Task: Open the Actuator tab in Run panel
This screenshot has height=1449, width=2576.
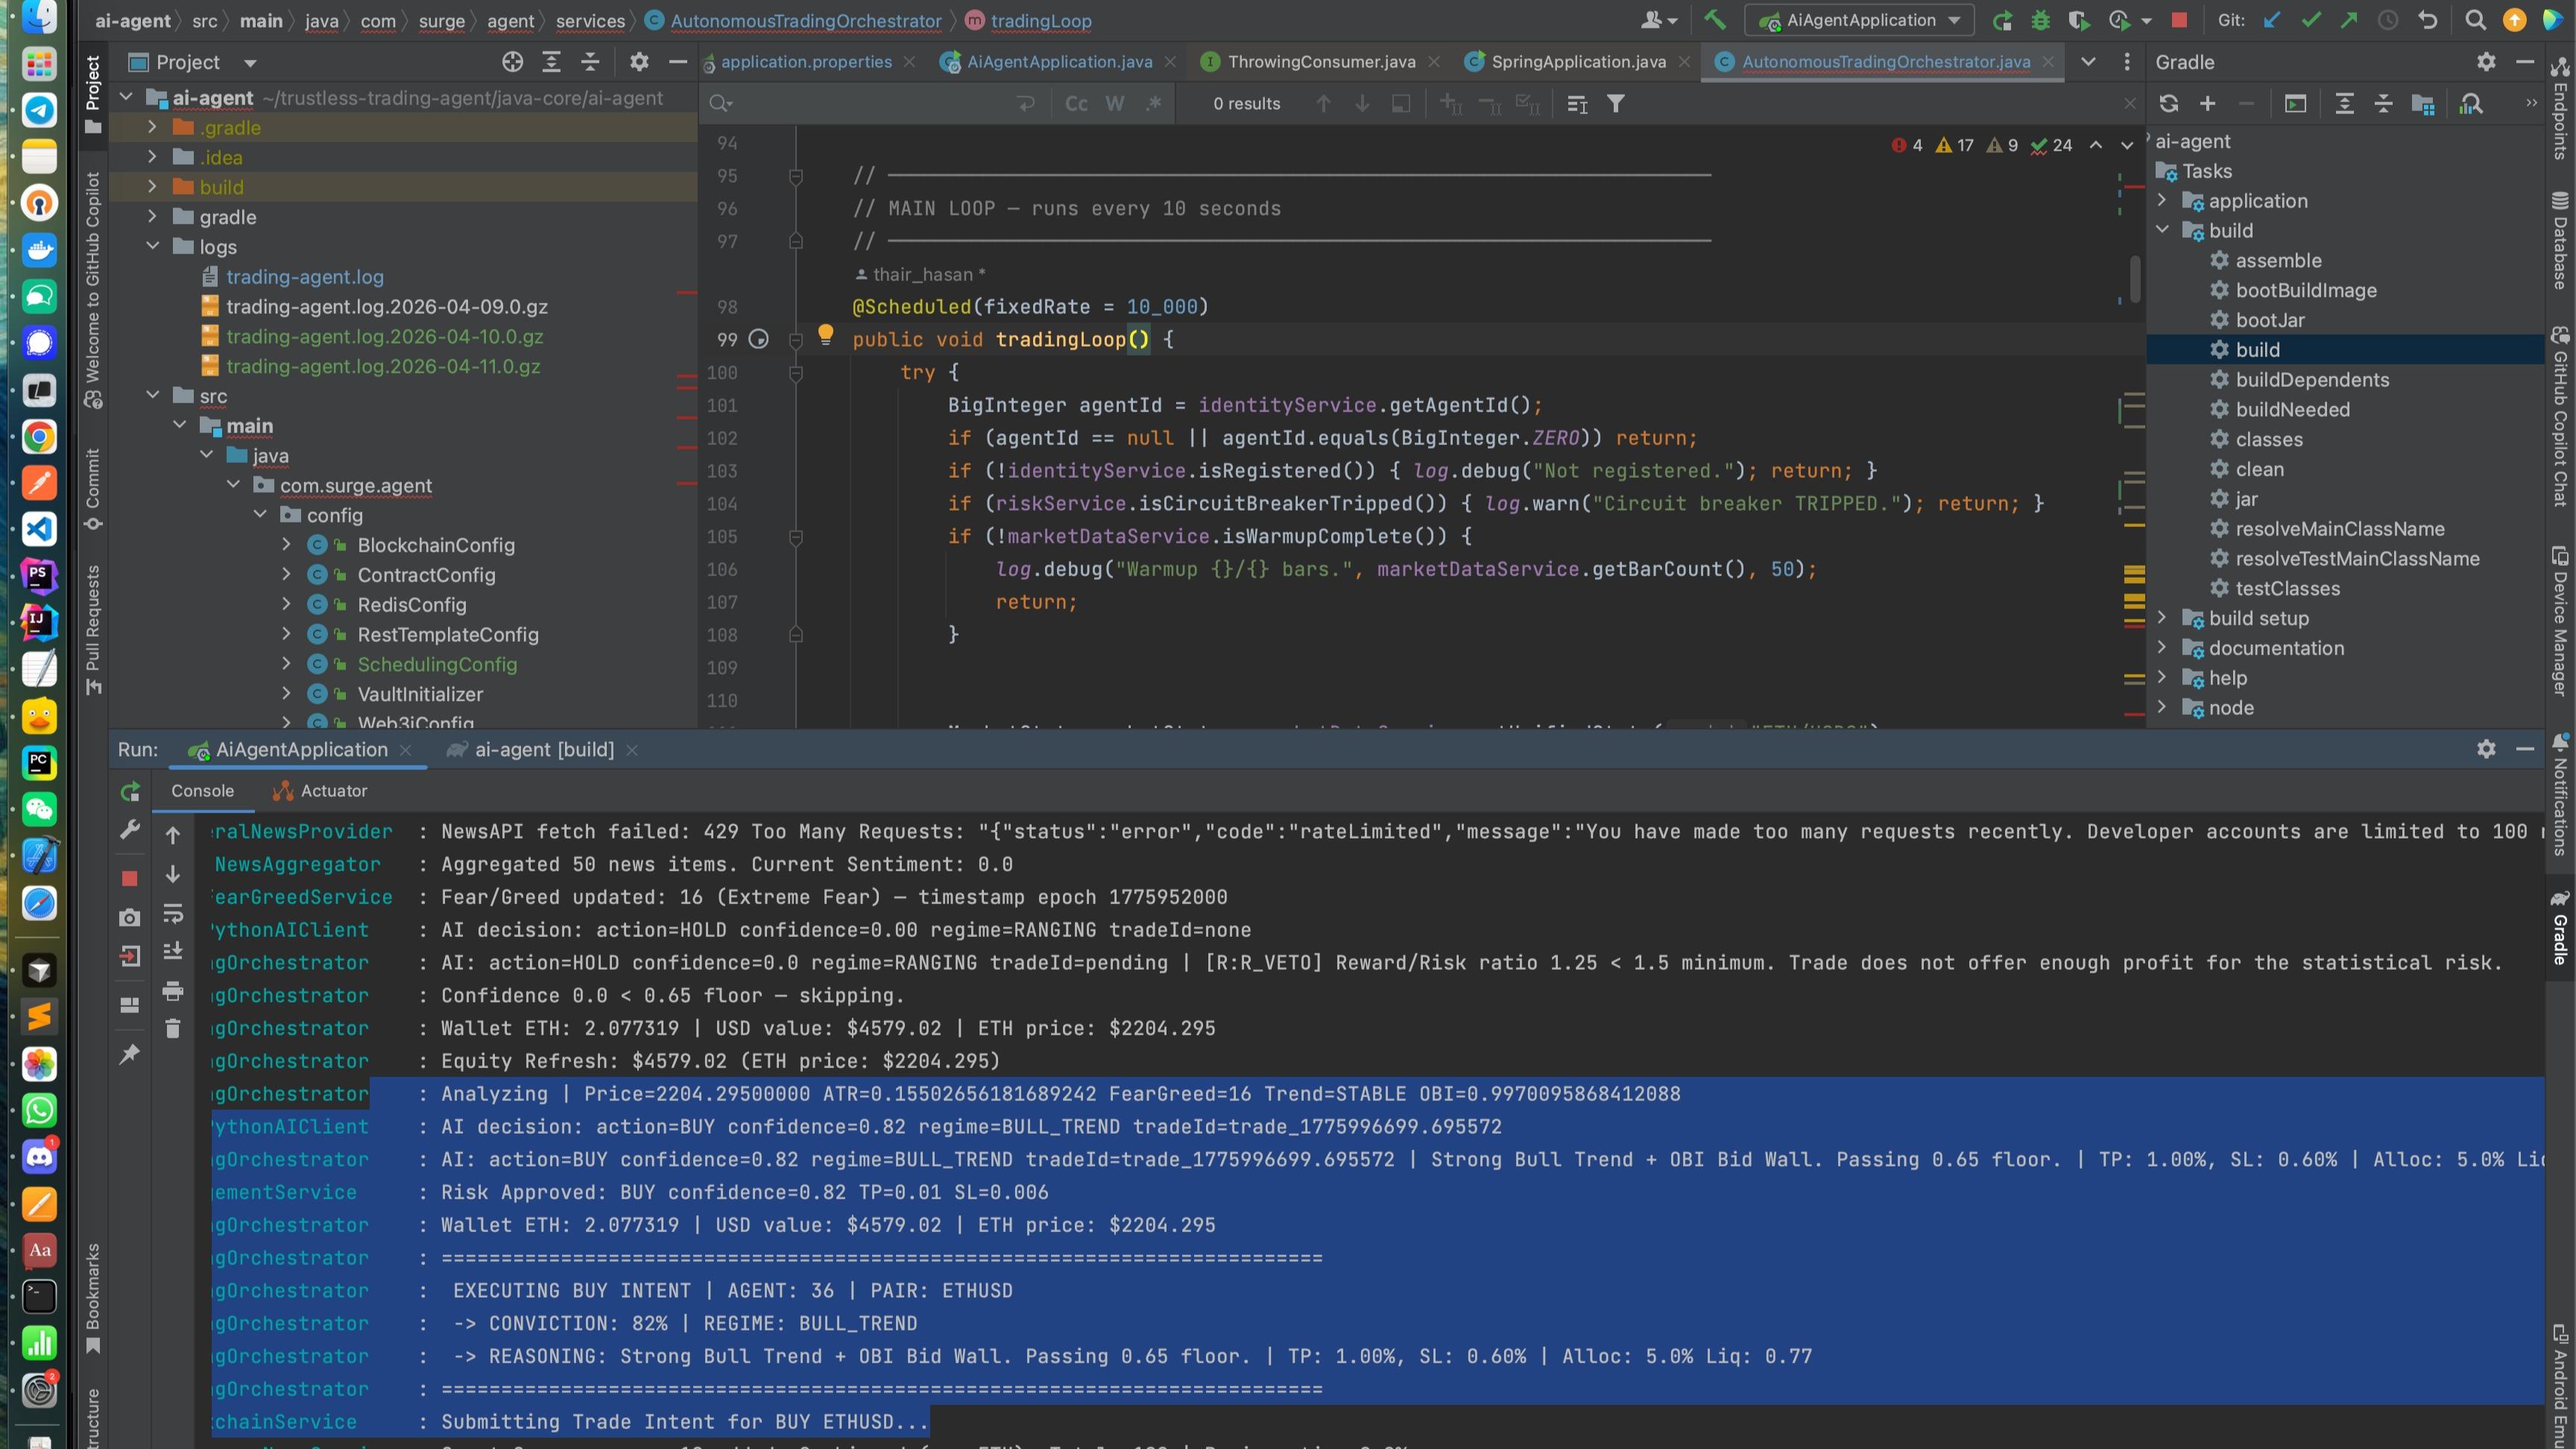Action: click(x=333, y=791)
